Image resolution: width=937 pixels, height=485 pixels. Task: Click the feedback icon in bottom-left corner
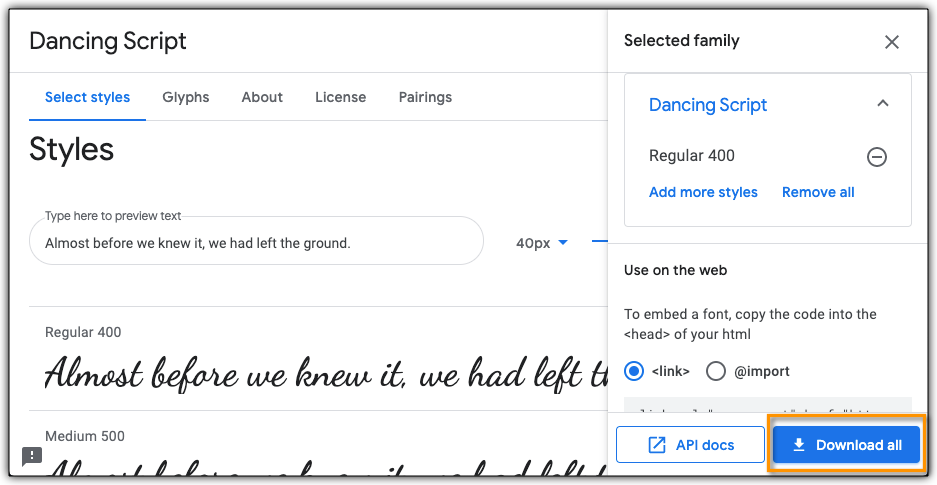[32, 456]
